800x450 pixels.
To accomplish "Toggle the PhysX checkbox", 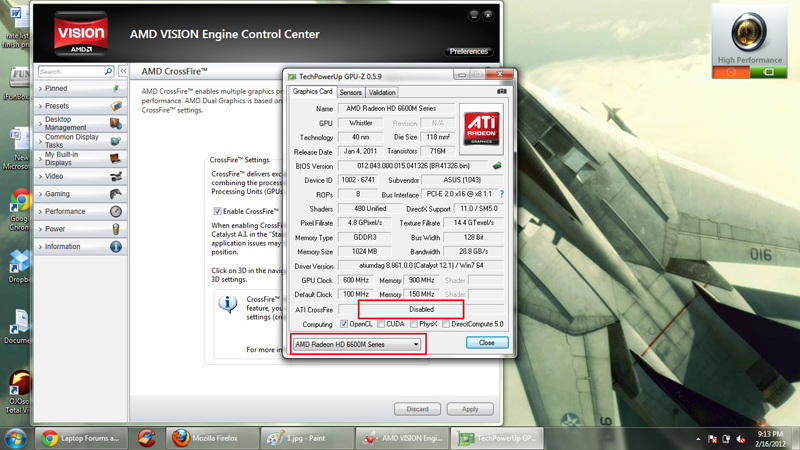I will [414, 324].
